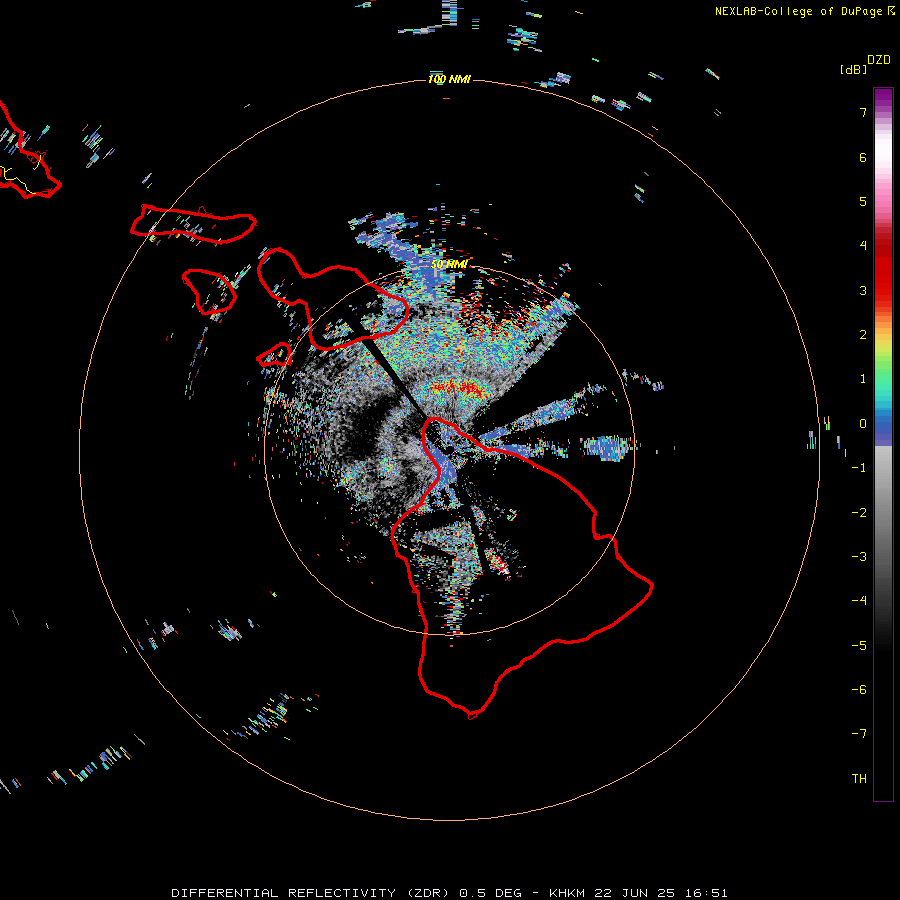Click the 3 value on colorbar
Image resolution: width=900 pixels, height=900 pixels.
click(863, 290)
